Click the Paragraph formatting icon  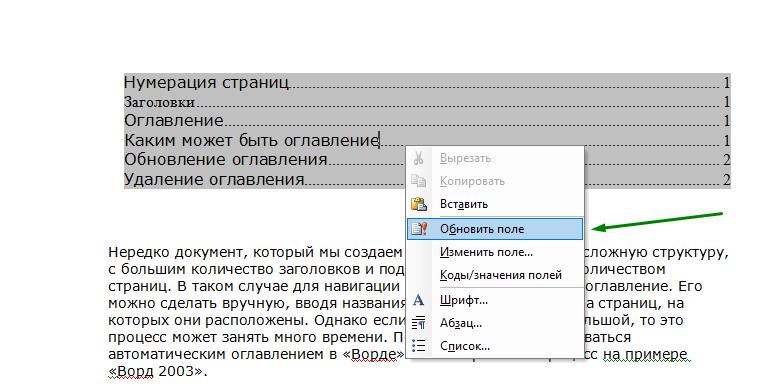coord(418,323)
